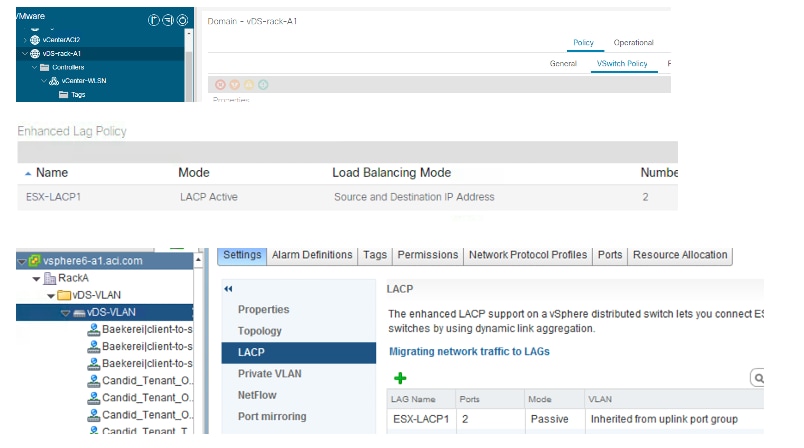Click the RackA datacenter icon
Viewport: 804px width, 448px height.
click(x=50, y=278)
